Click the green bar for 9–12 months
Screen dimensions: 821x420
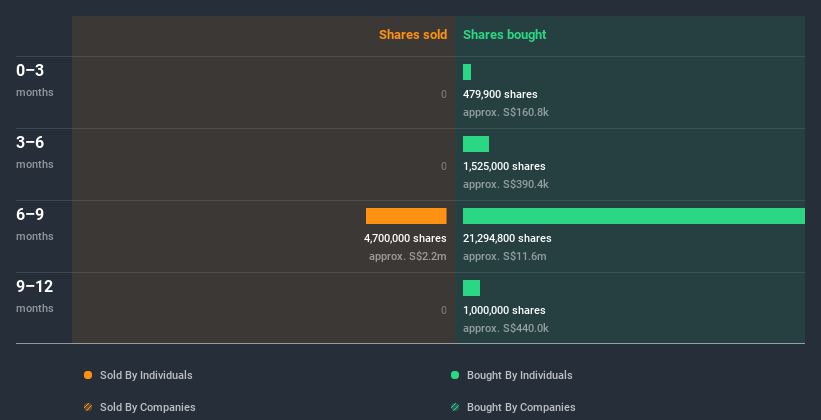(x=471, y=288)
